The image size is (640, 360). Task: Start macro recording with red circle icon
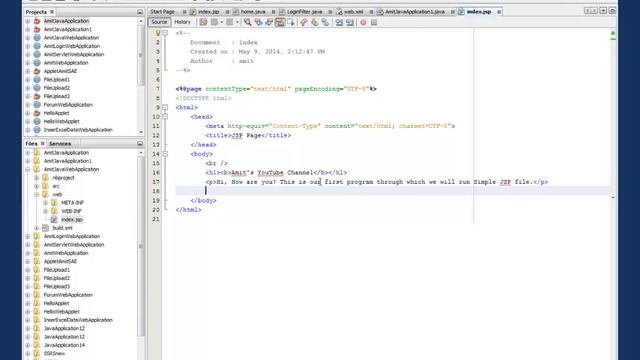(x=363, y=22)
